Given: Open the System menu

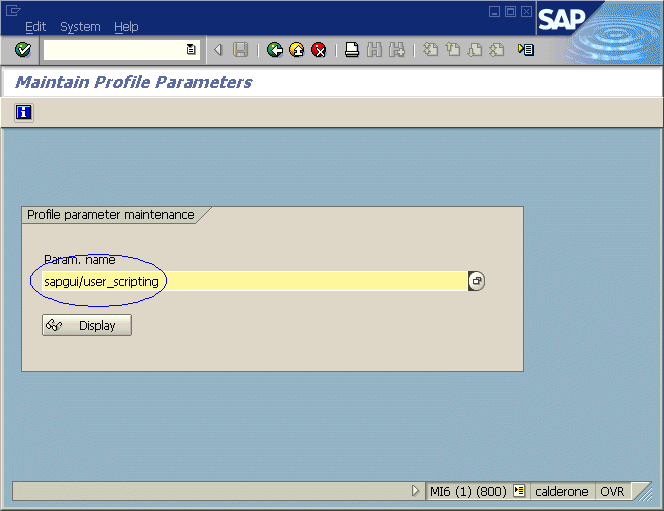Looking at the screenshot, I should pyautogui.click(x=80, y=27).
